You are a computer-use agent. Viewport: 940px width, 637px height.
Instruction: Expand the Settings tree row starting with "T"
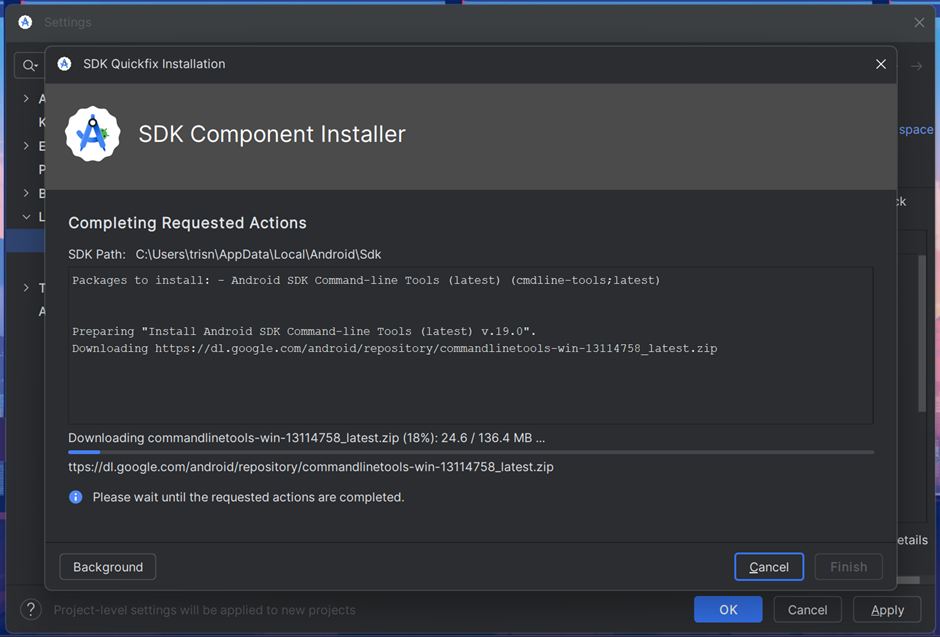tap(26, 288)
